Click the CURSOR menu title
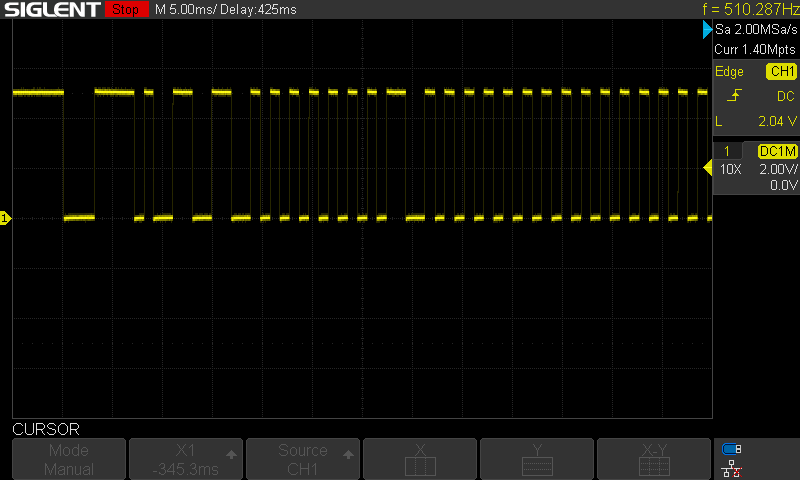This screenshot has height=480, width=800. [x=46, y=429]
